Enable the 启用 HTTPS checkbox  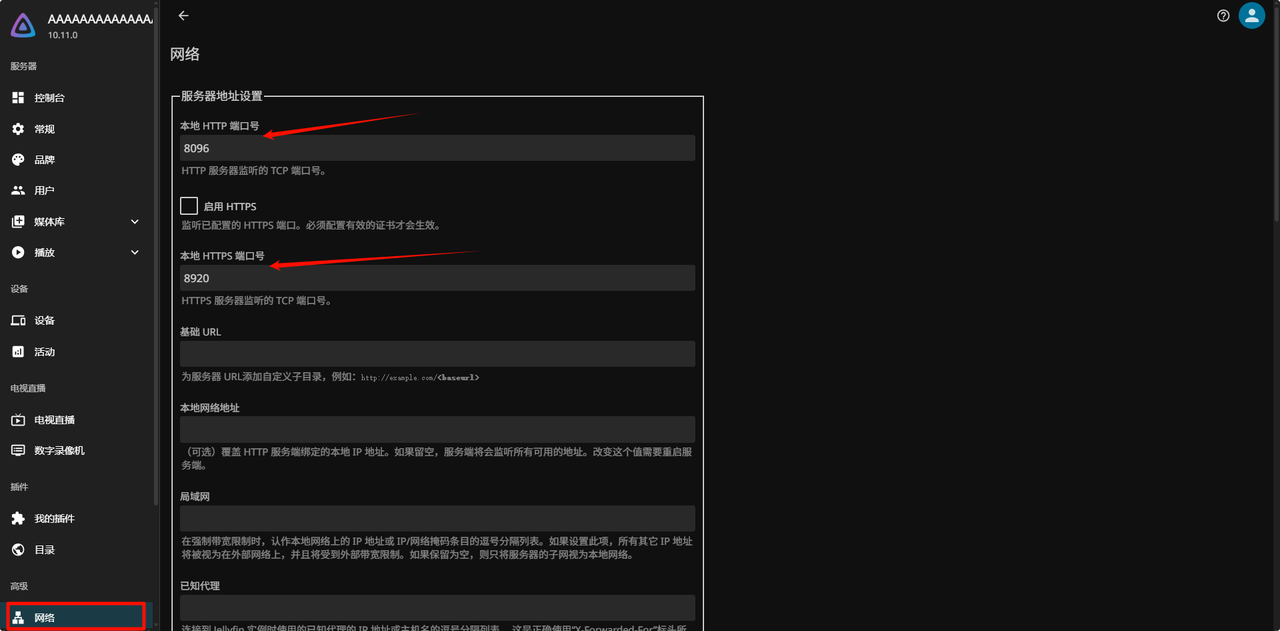189,206
